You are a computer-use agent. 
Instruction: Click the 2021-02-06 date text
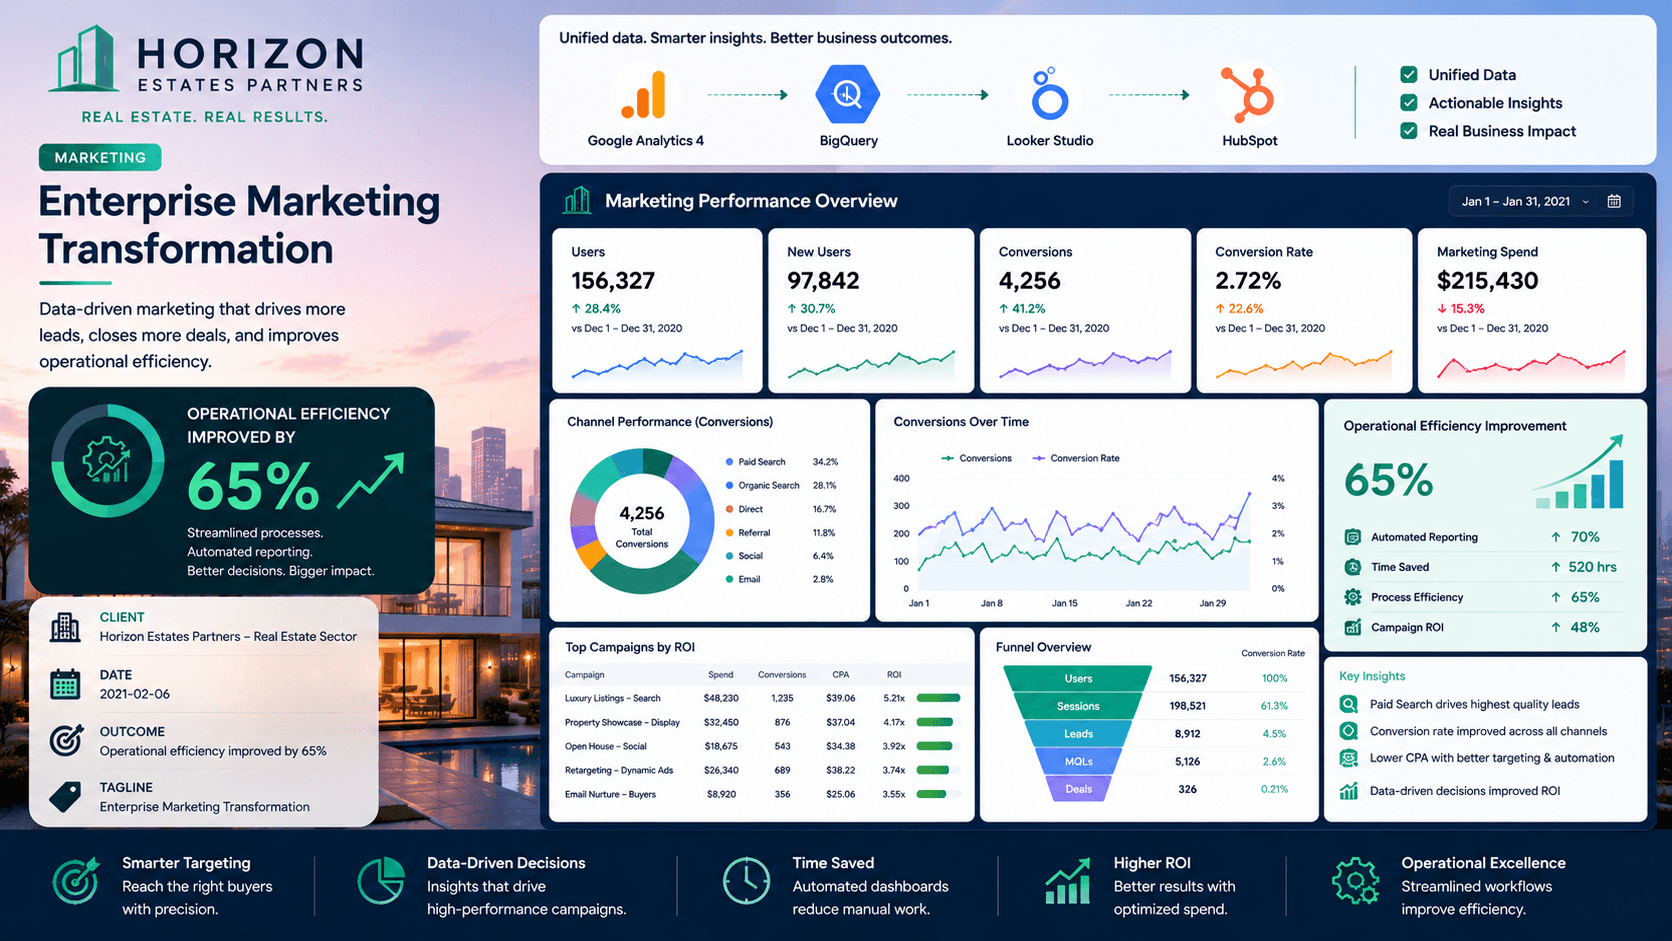(x=135, y=694)
